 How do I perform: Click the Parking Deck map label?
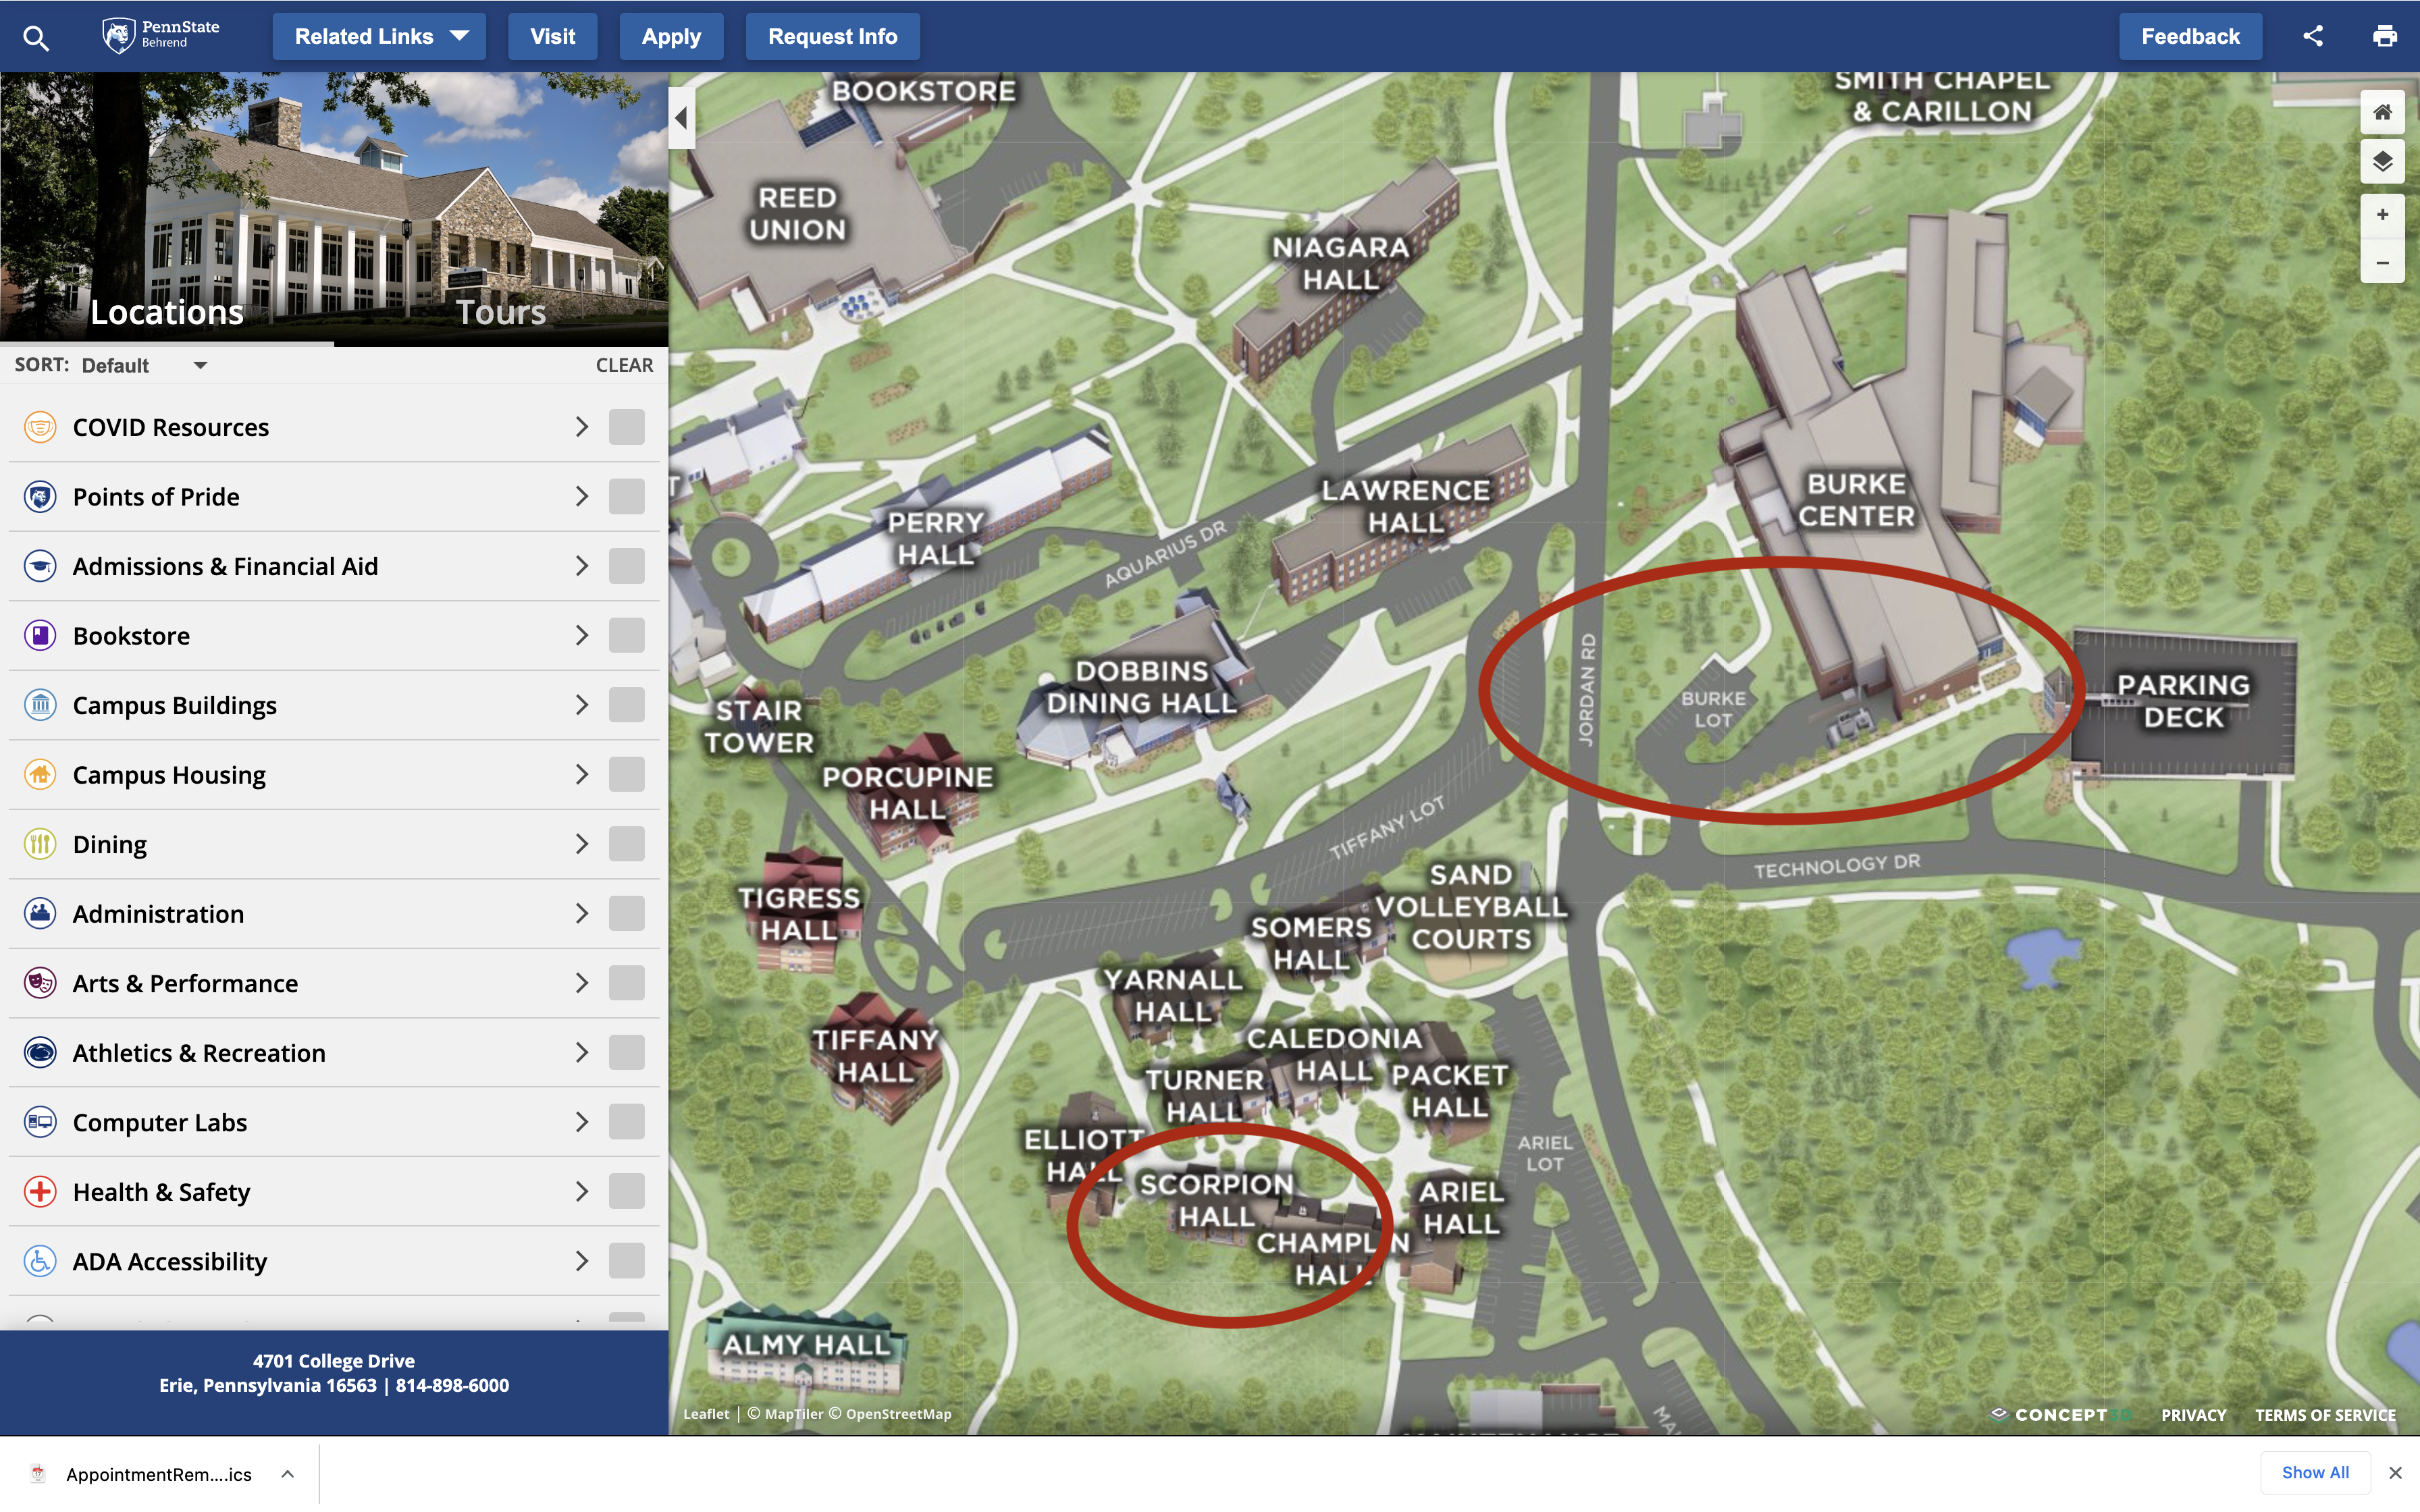pyautogui.click(x=2183, y=701)
